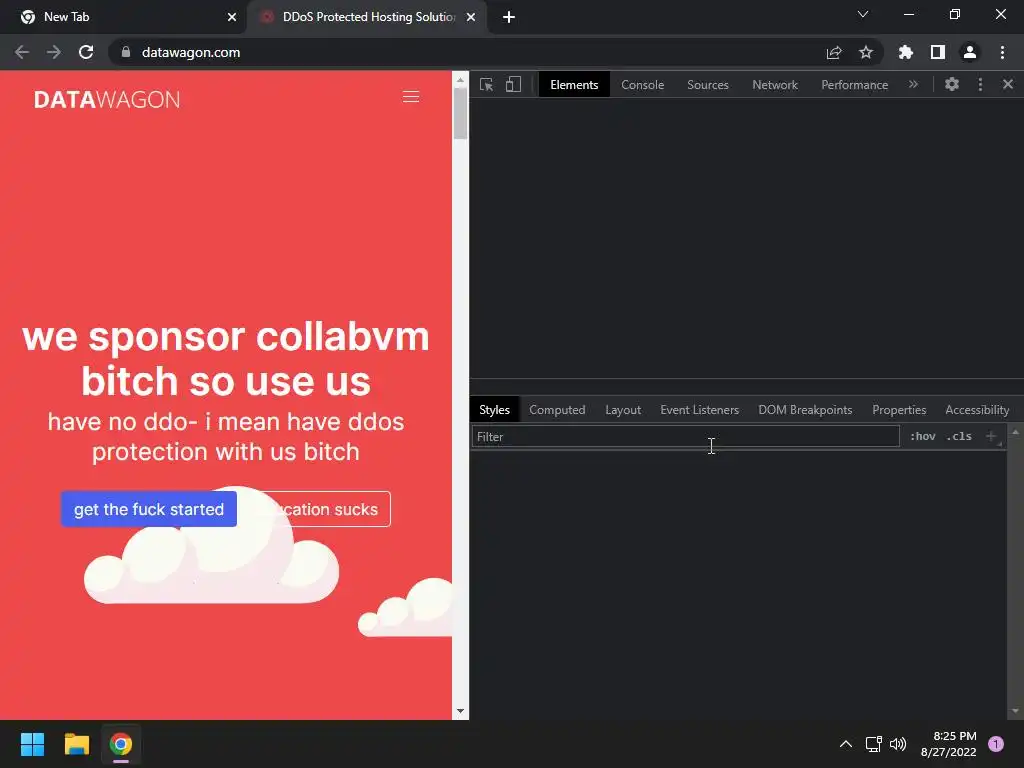The width and height of the screenshot is (1024, 768).
Task: Close the DDoS Protected Hosting tab
Action: click(x=471, y=17)
